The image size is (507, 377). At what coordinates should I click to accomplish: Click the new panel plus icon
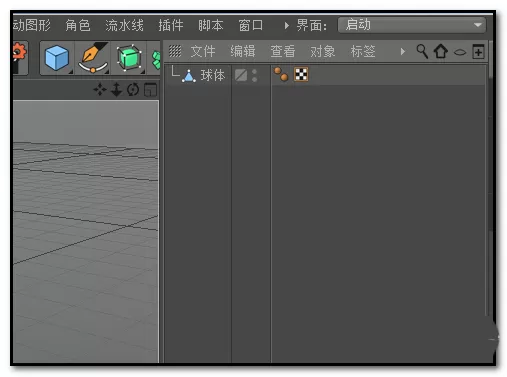(x=478, y=51)
